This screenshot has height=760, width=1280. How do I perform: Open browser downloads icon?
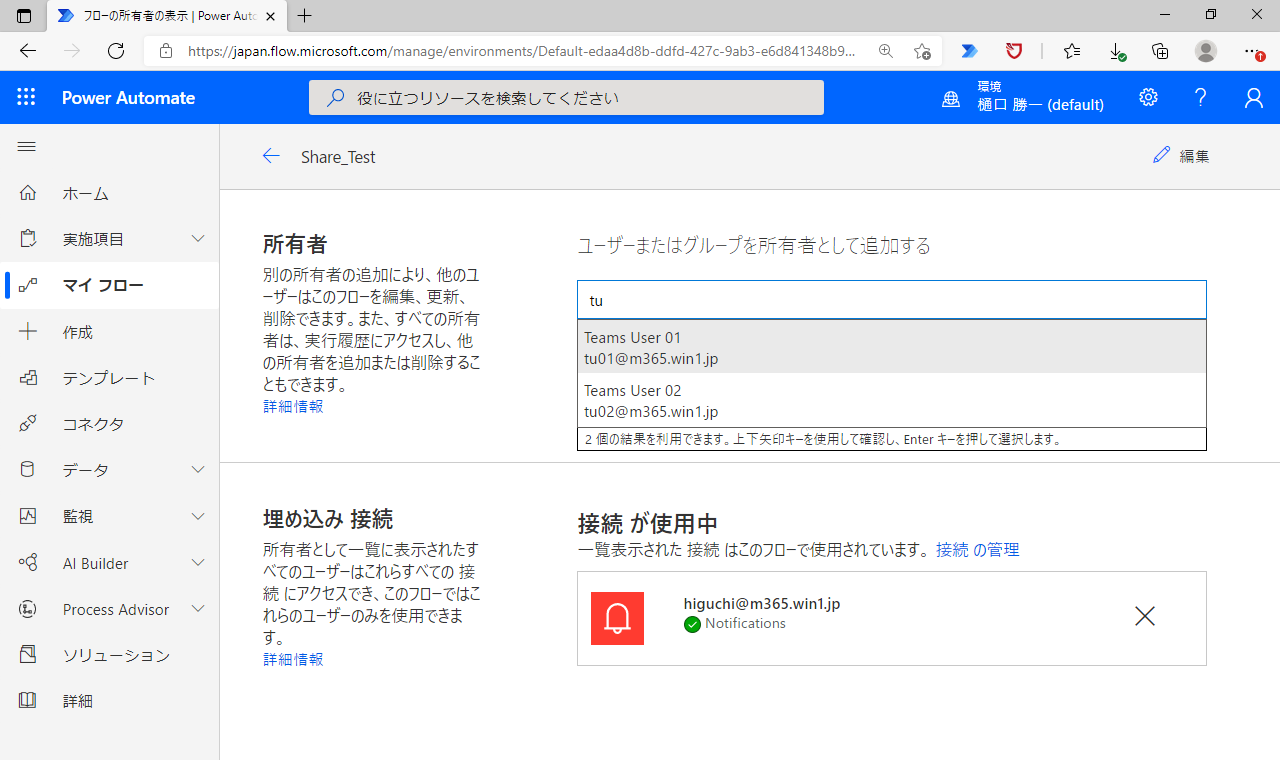1117,51
